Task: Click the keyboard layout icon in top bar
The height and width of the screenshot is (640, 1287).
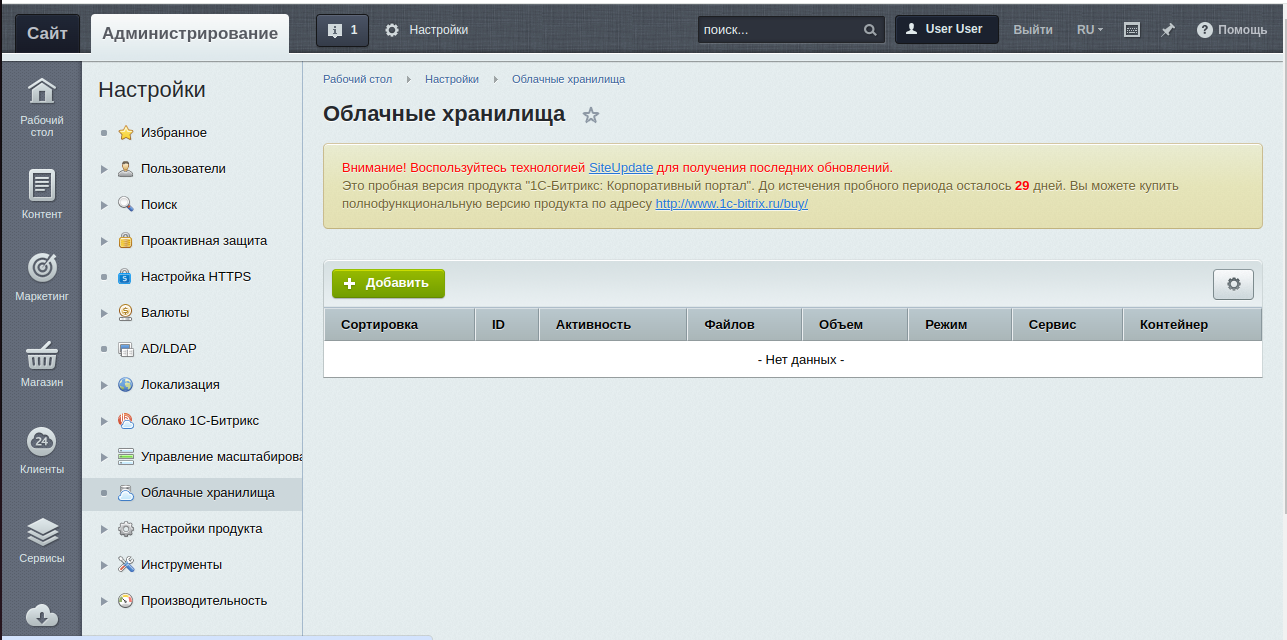Action: coord(1132,30)
